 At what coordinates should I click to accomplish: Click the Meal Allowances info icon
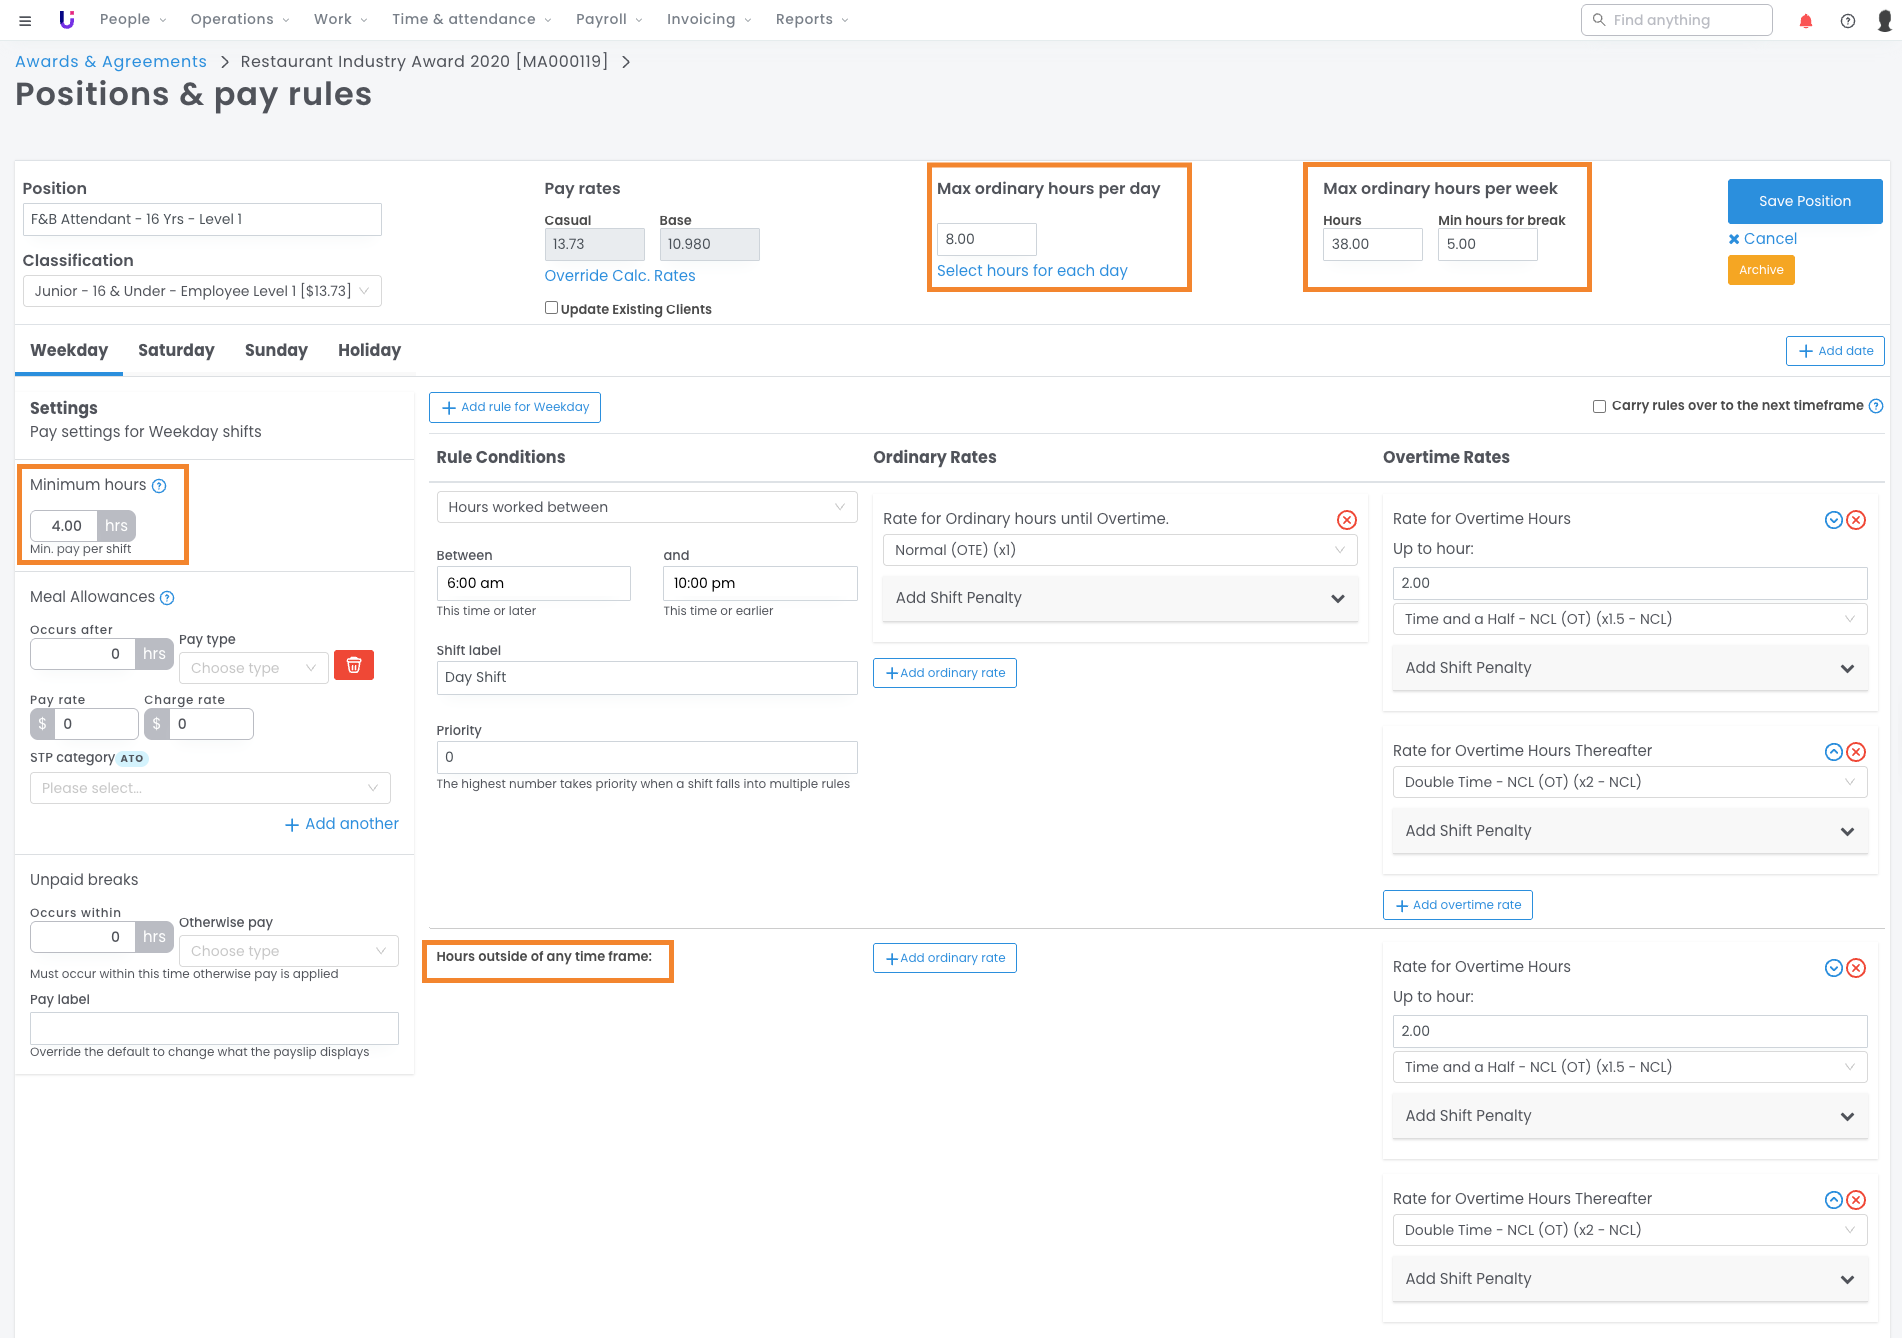pos(167,598)
